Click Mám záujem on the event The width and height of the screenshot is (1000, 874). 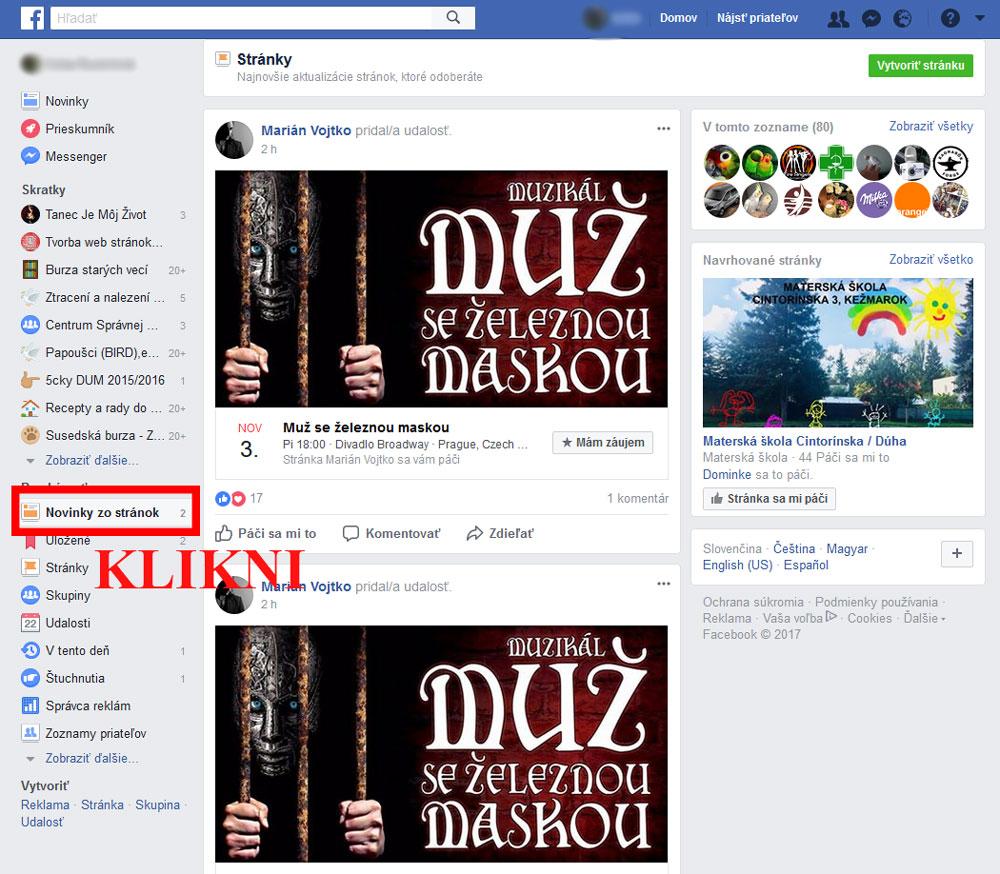603,442
